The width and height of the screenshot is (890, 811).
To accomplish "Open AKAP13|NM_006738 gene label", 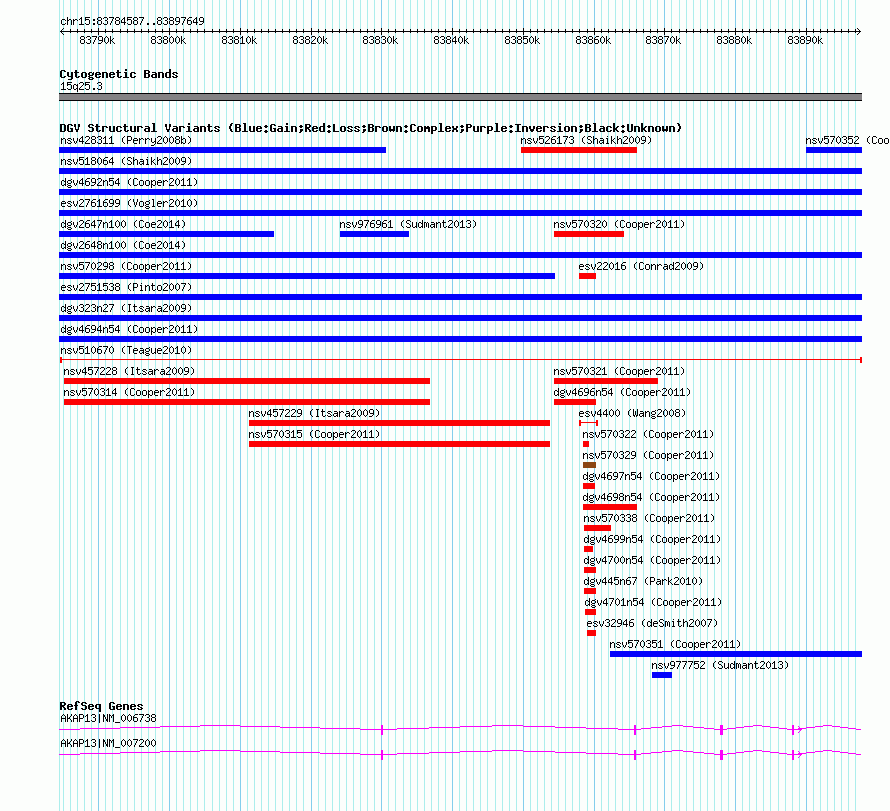I will [108, 718].
